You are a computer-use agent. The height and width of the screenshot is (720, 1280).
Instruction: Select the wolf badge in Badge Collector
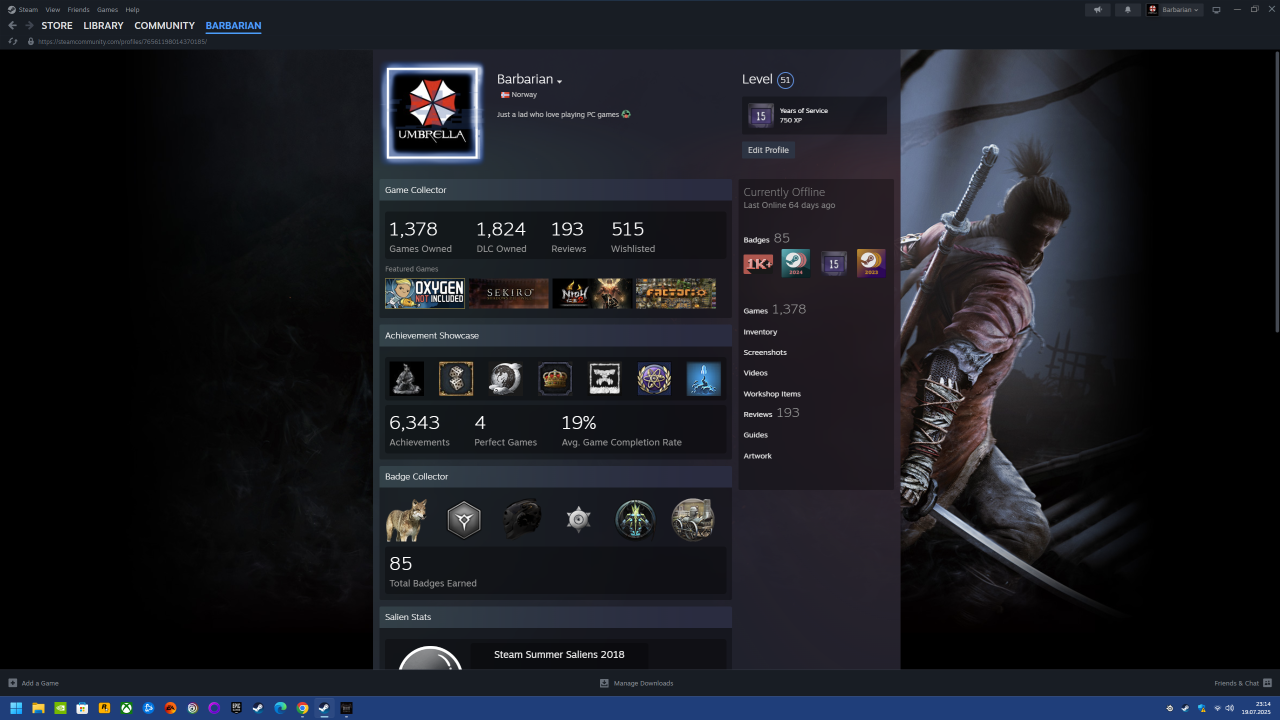click(406, 520)
